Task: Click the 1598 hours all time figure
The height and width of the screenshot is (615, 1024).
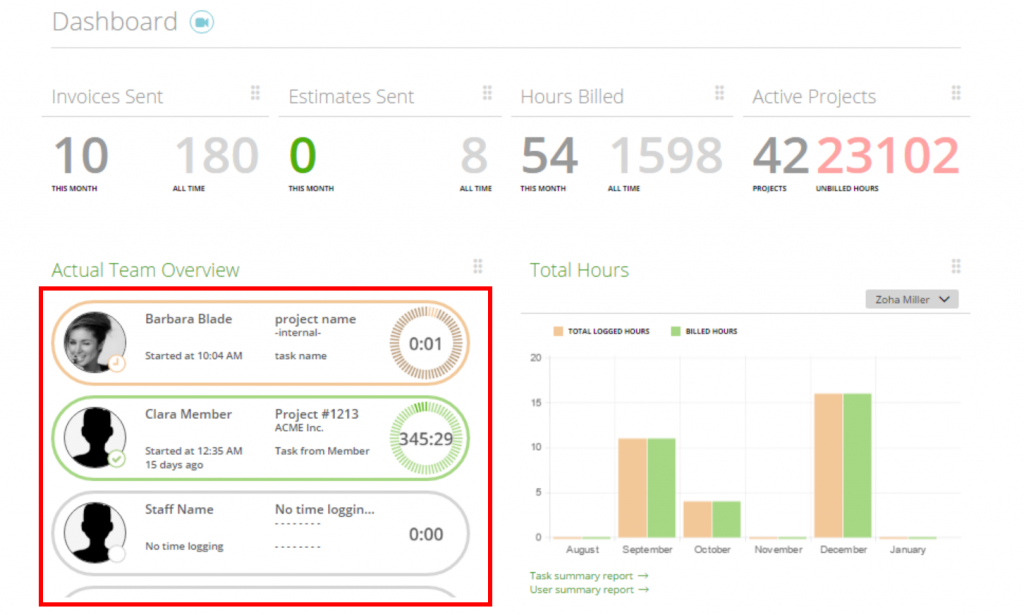Action: tap(666, 155)
